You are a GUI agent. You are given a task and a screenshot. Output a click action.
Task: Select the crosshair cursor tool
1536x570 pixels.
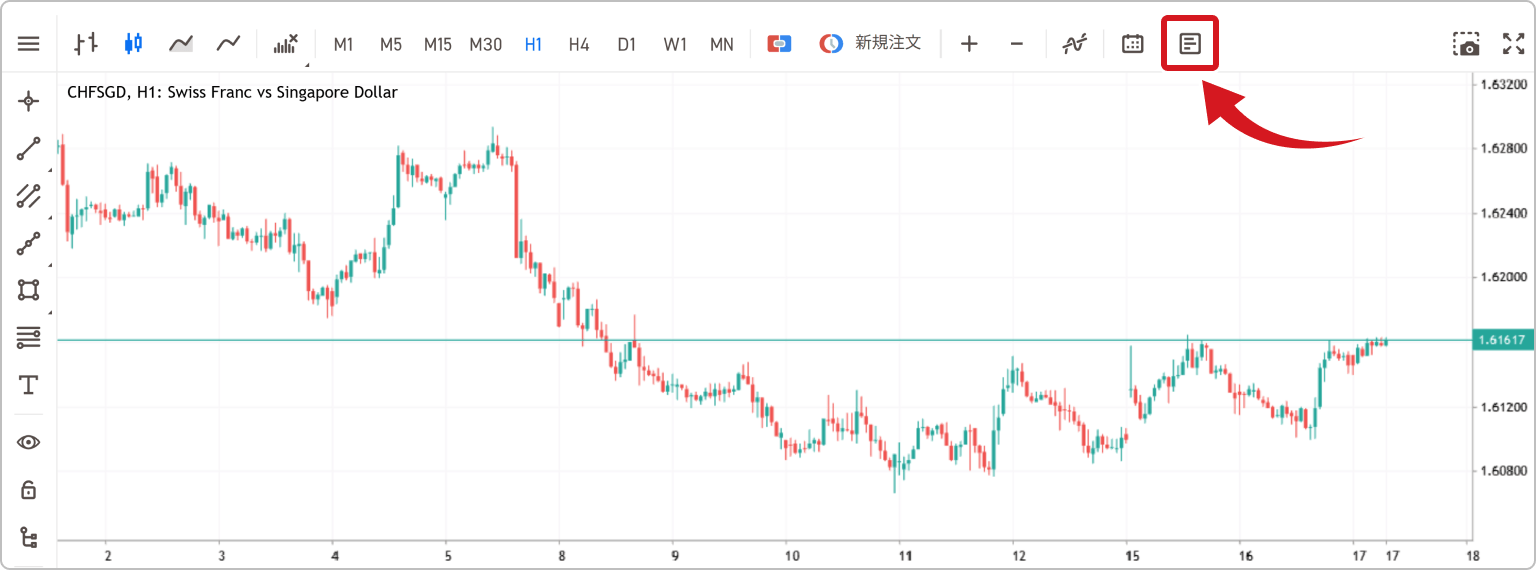coord(29,101)
